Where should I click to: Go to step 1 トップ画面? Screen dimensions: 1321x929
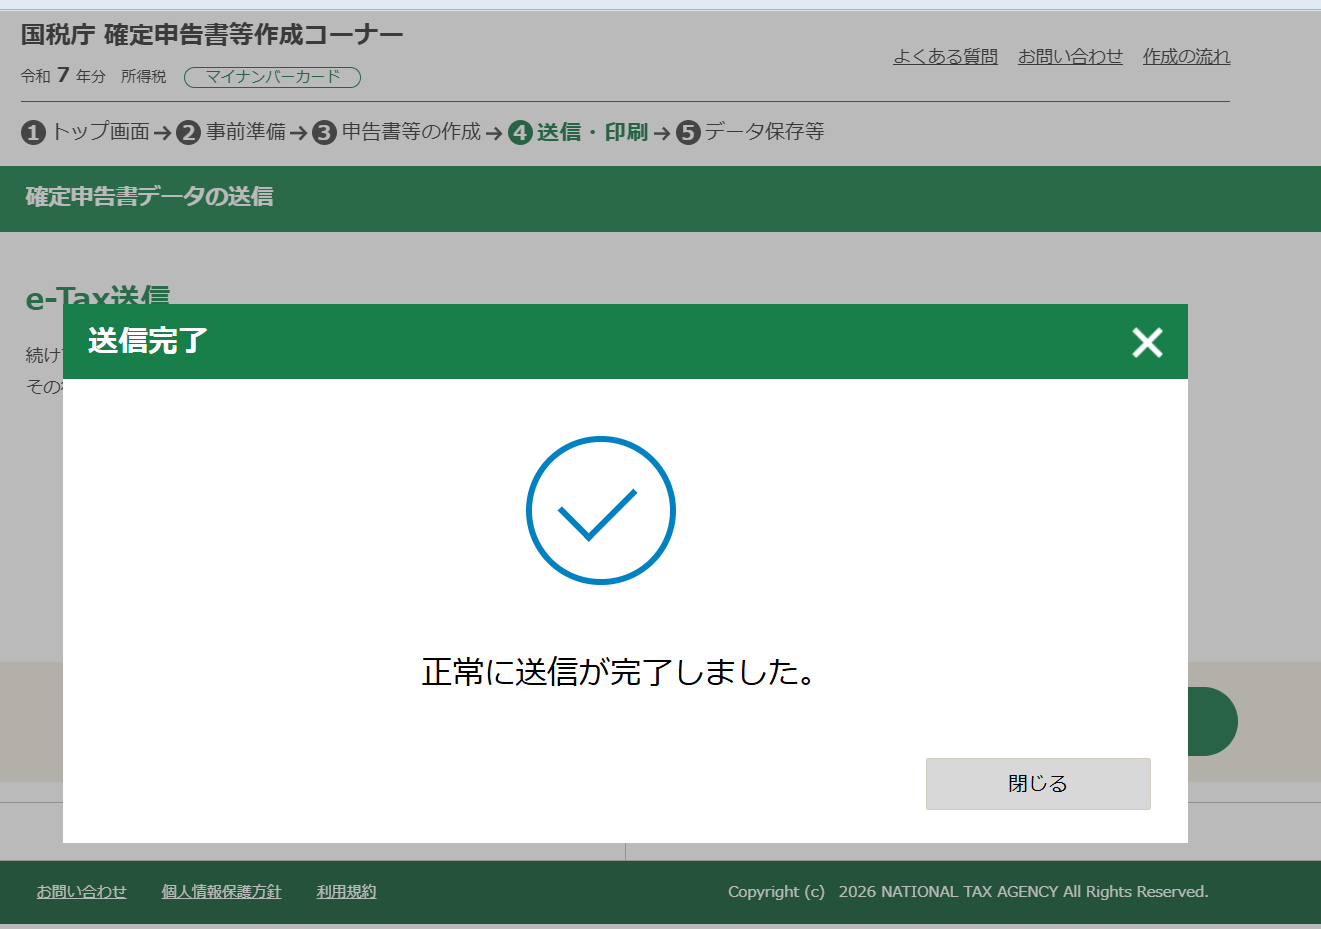click(x=86, y=132)
